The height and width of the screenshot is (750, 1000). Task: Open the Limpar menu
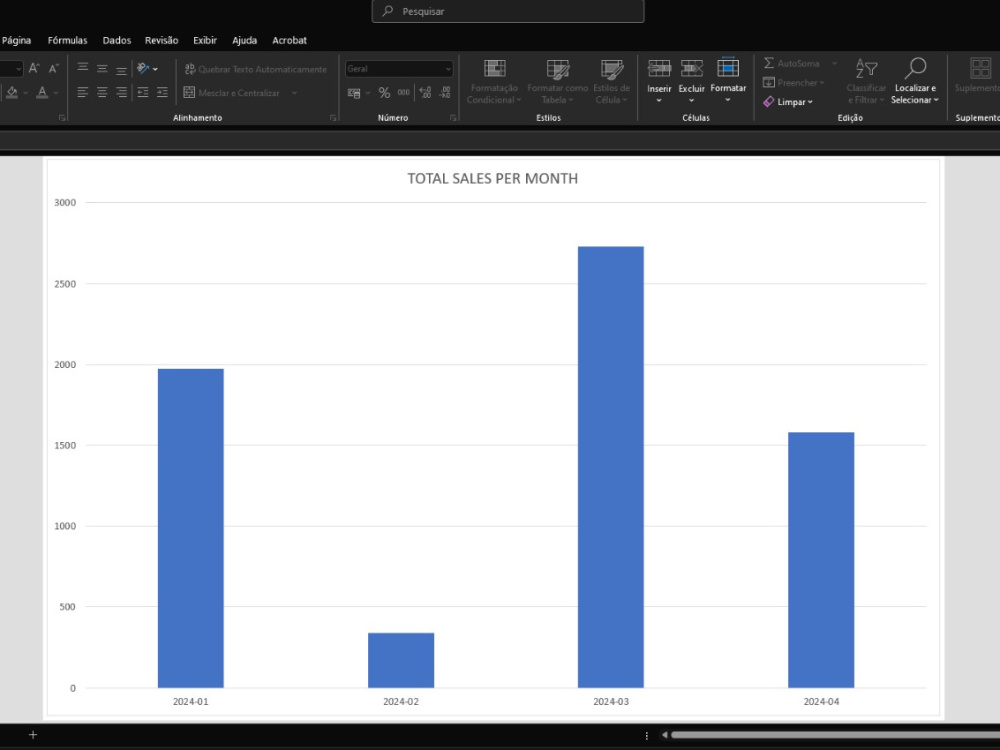(788, 101)
